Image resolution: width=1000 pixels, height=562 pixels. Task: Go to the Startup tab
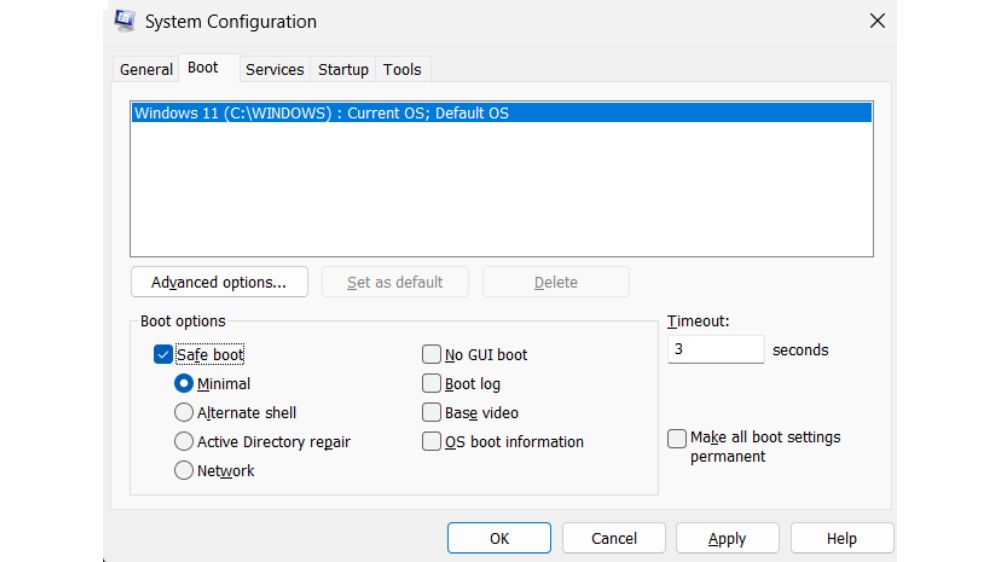[343, 69]
